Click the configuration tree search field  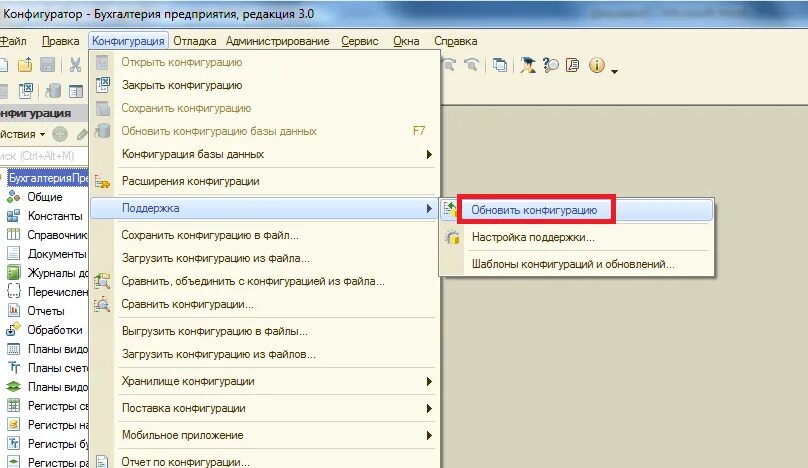tap(44, 156)
